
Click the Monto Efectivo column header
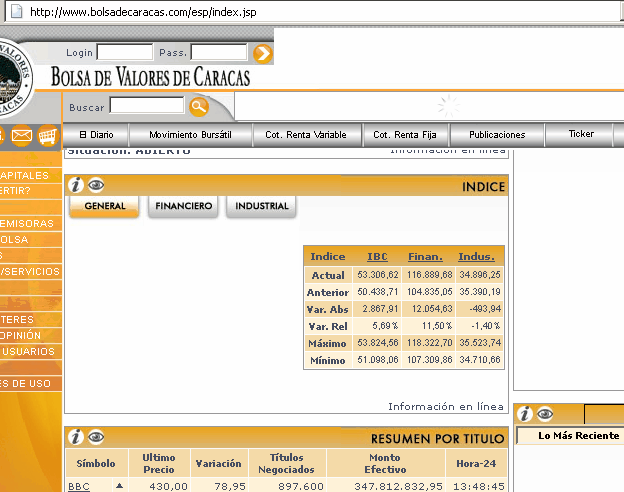385,464
